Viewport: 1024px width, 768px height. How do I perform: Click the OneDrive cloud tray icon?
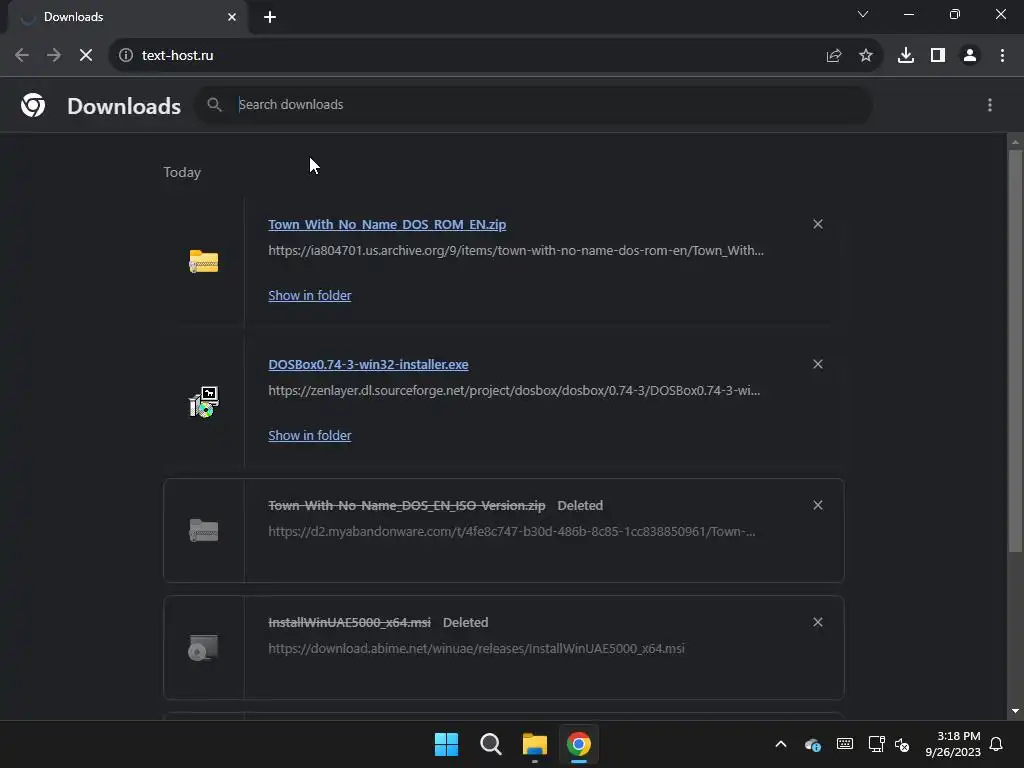click(812, 744)
